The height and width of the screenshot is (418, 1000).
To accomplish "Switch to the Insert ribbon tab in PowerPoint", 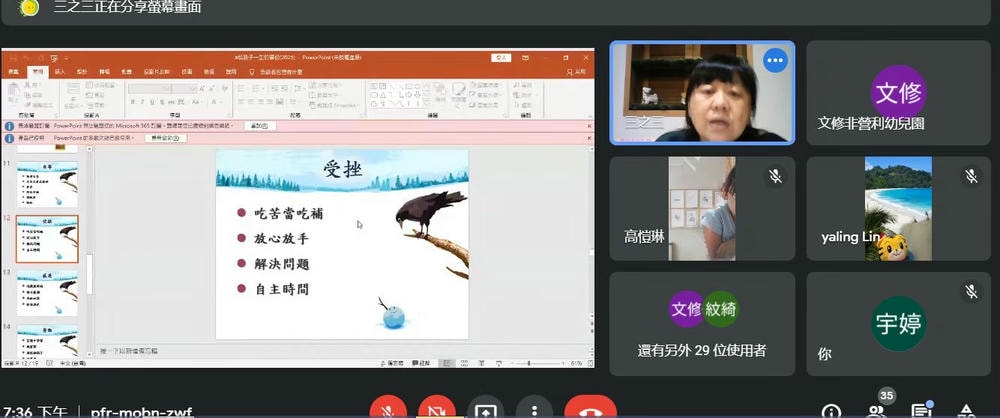I will [x=60, y=72].
